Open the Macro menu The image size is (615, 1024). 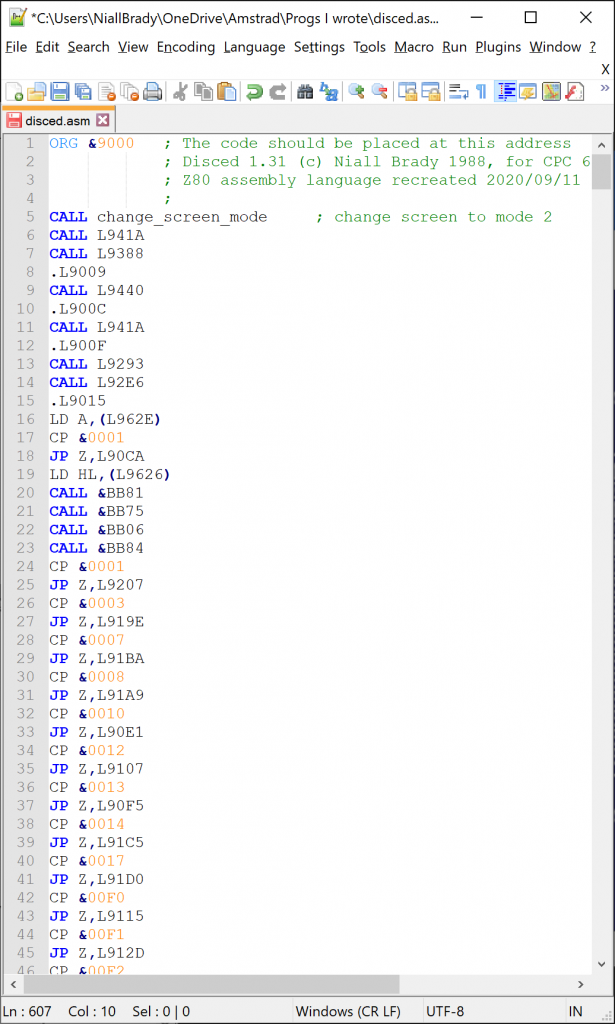click(414, 47)
